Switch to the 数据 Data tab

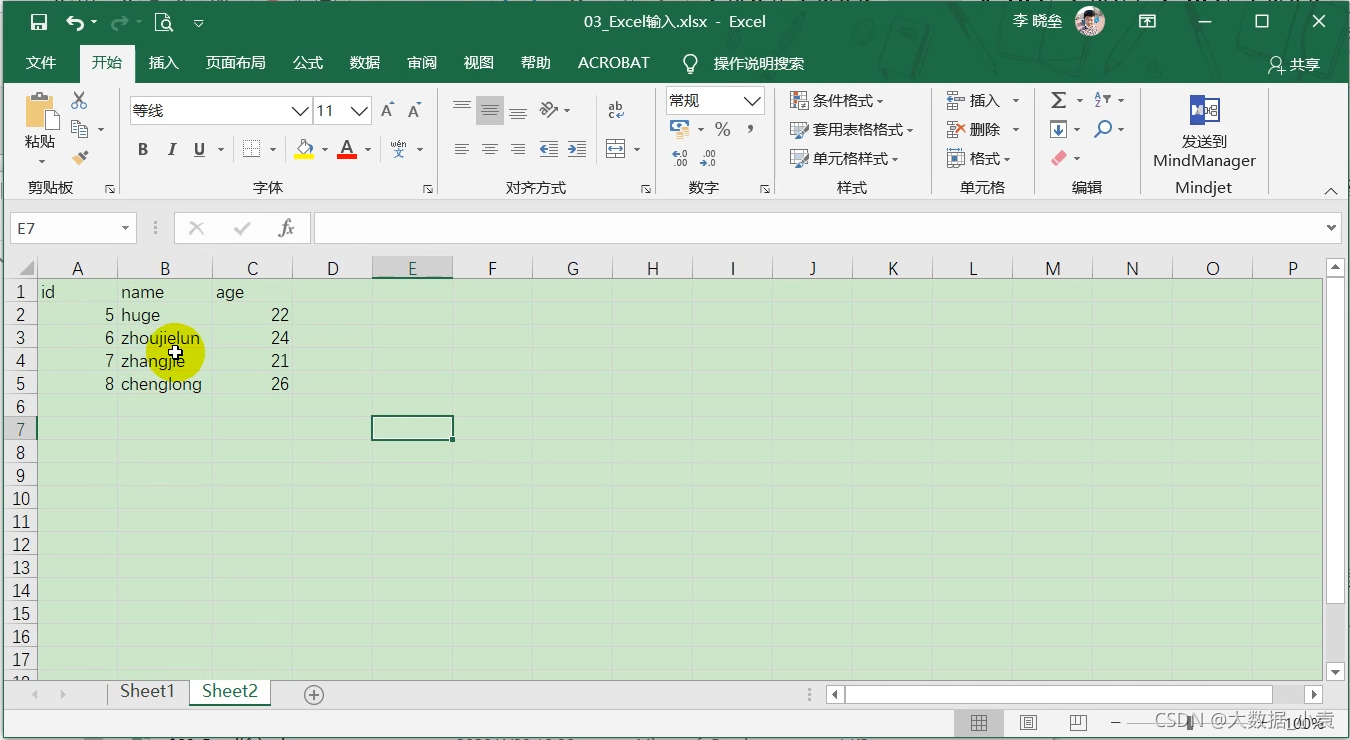tap(365, 62)
